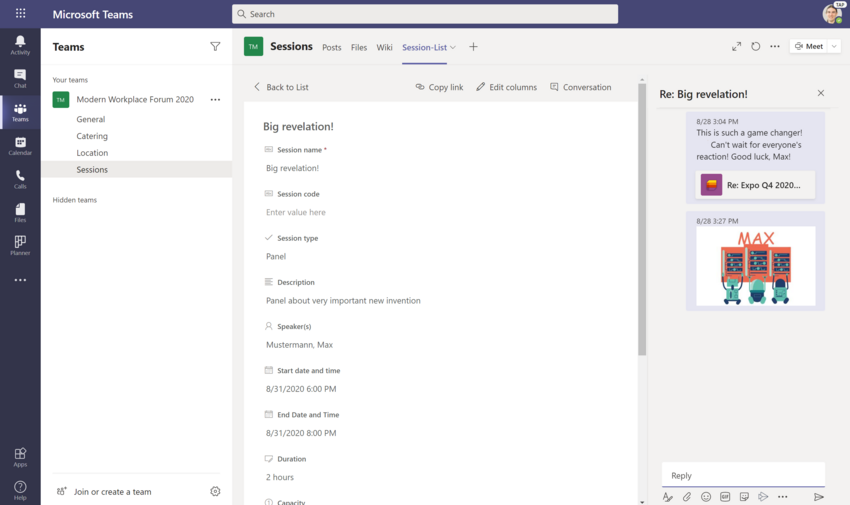Click Copy link for the list item

(439, 87)
